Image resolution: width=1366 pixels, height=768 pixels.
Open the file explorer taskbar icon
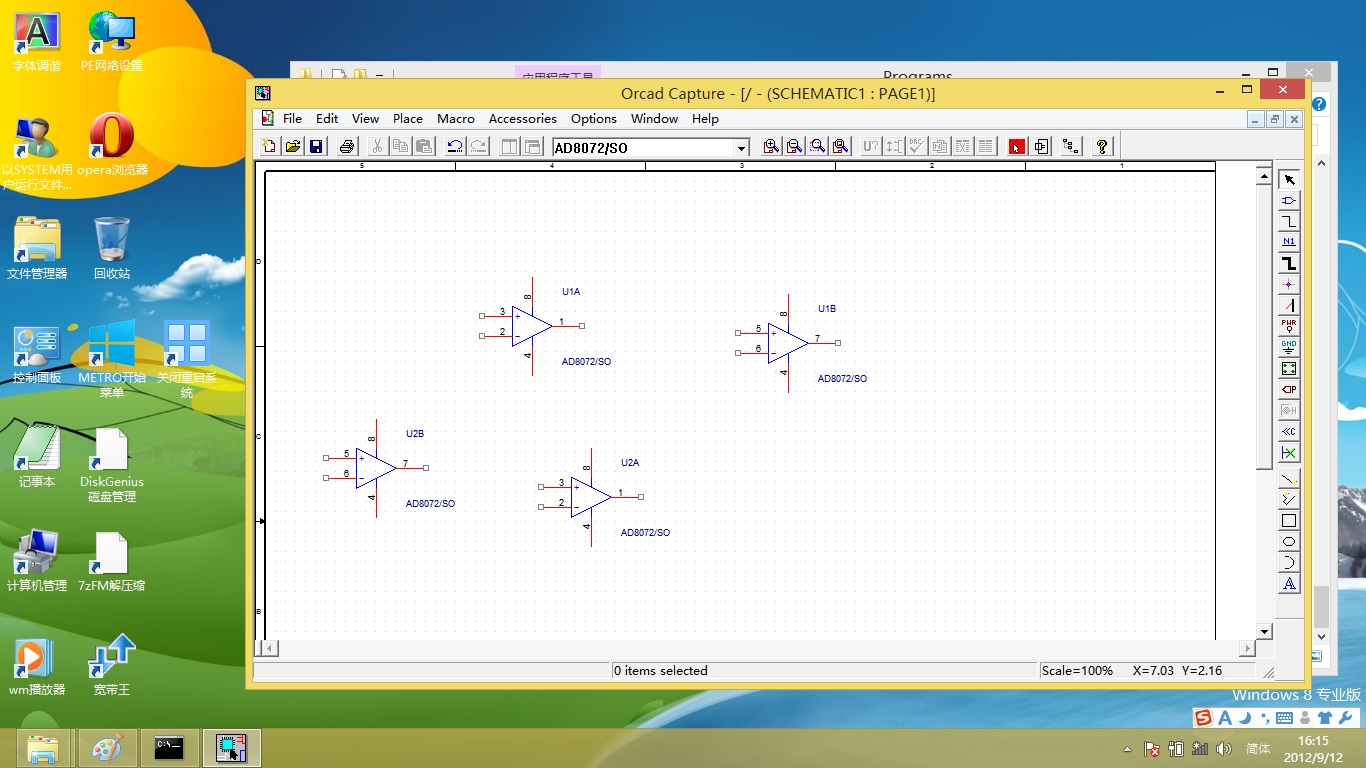(x=43, y=748)
